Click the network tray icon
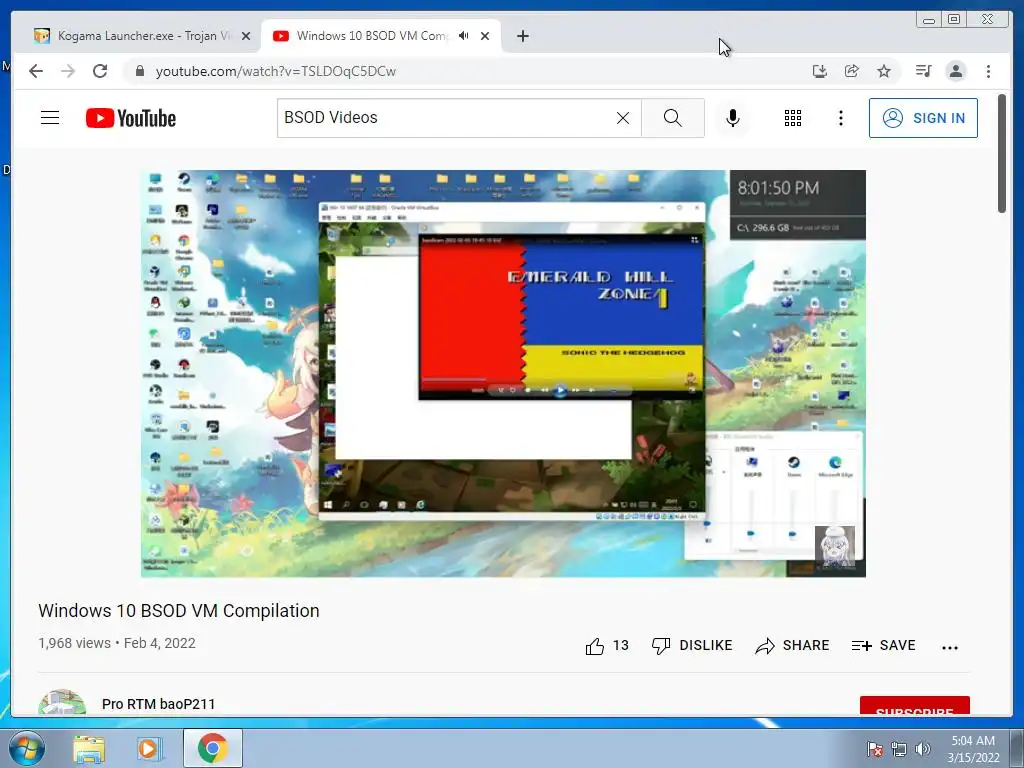The image size is (1024, 768). [x=899, y=749]
